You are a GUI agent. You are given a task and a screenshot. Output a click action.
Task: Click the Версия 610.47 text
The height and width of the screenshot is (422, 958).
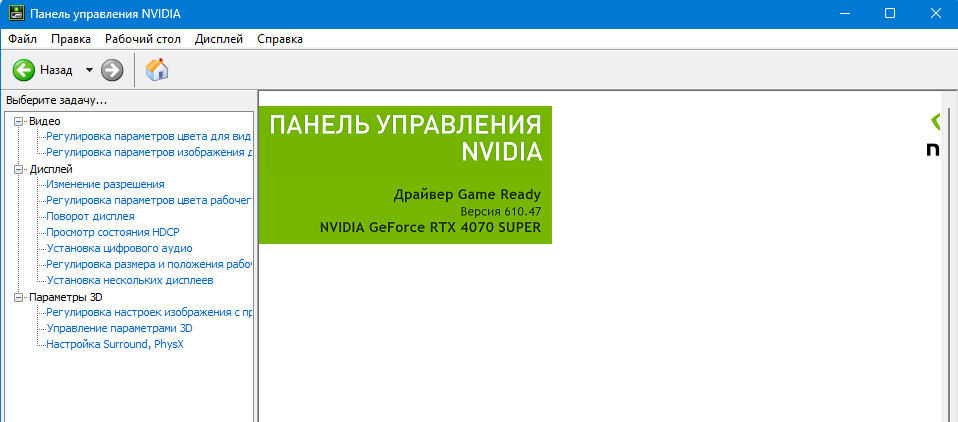tap(500, 211)
